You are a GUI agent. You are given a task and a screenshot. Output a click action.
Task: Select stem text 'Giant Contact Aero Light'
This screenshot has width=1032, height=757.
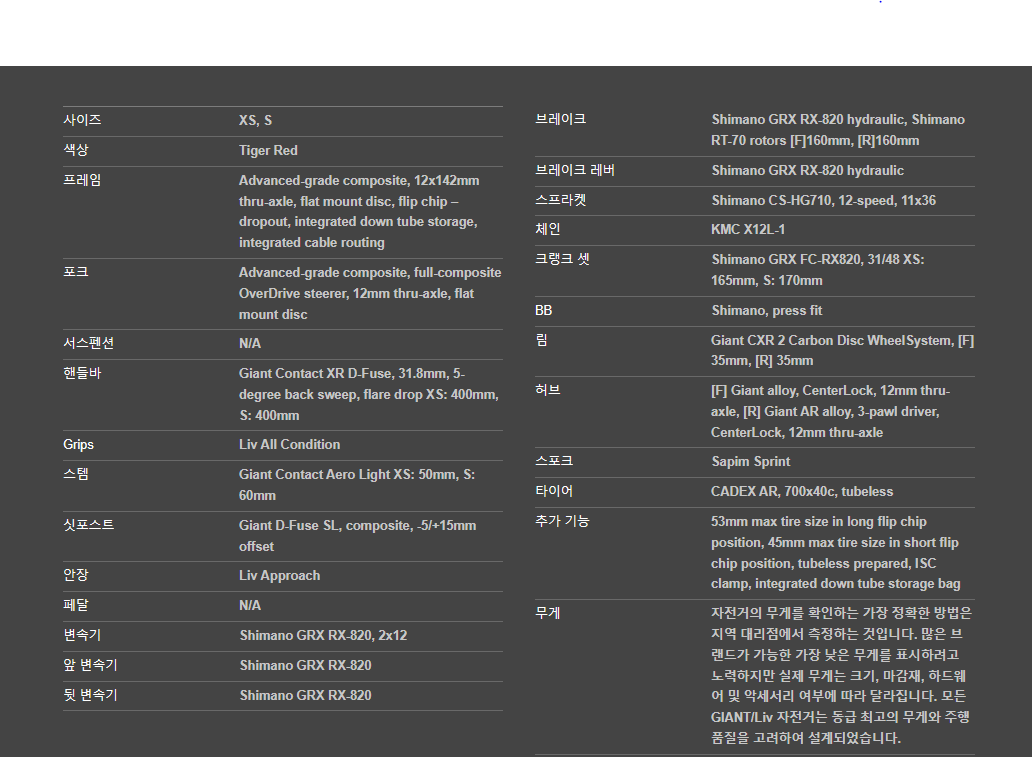click(315, 475)
